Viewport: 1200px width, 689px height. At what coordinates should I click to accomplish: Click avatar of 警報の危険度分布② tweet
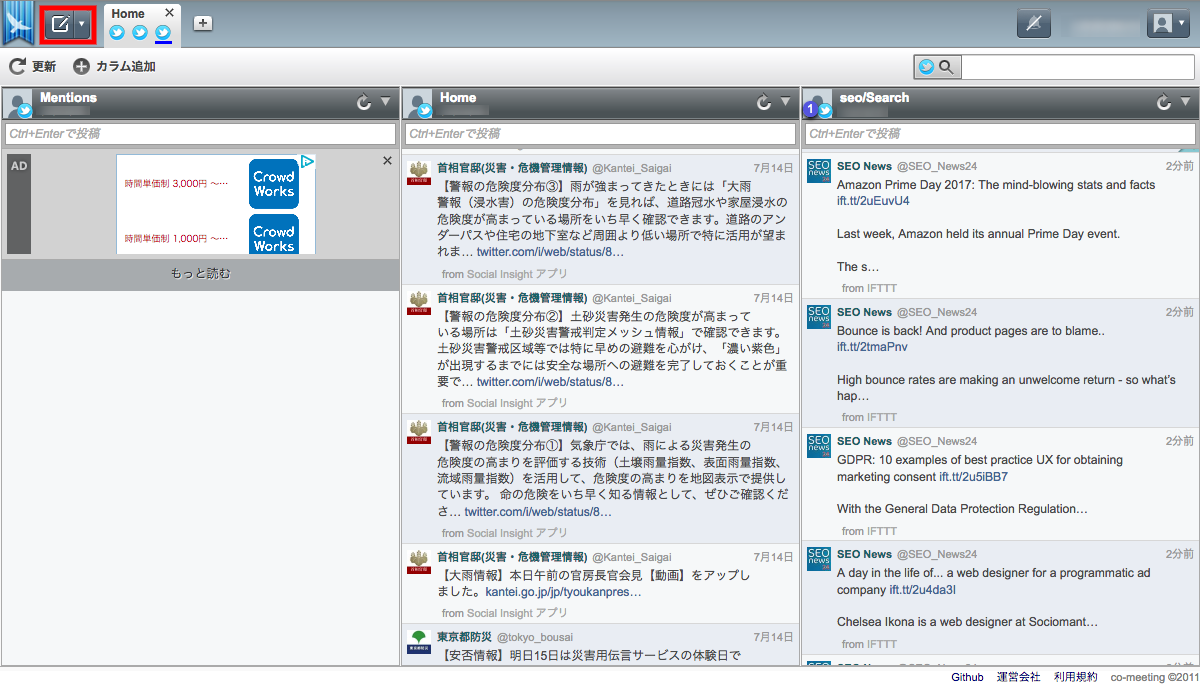pyautogui.click(x=419, y=304)
